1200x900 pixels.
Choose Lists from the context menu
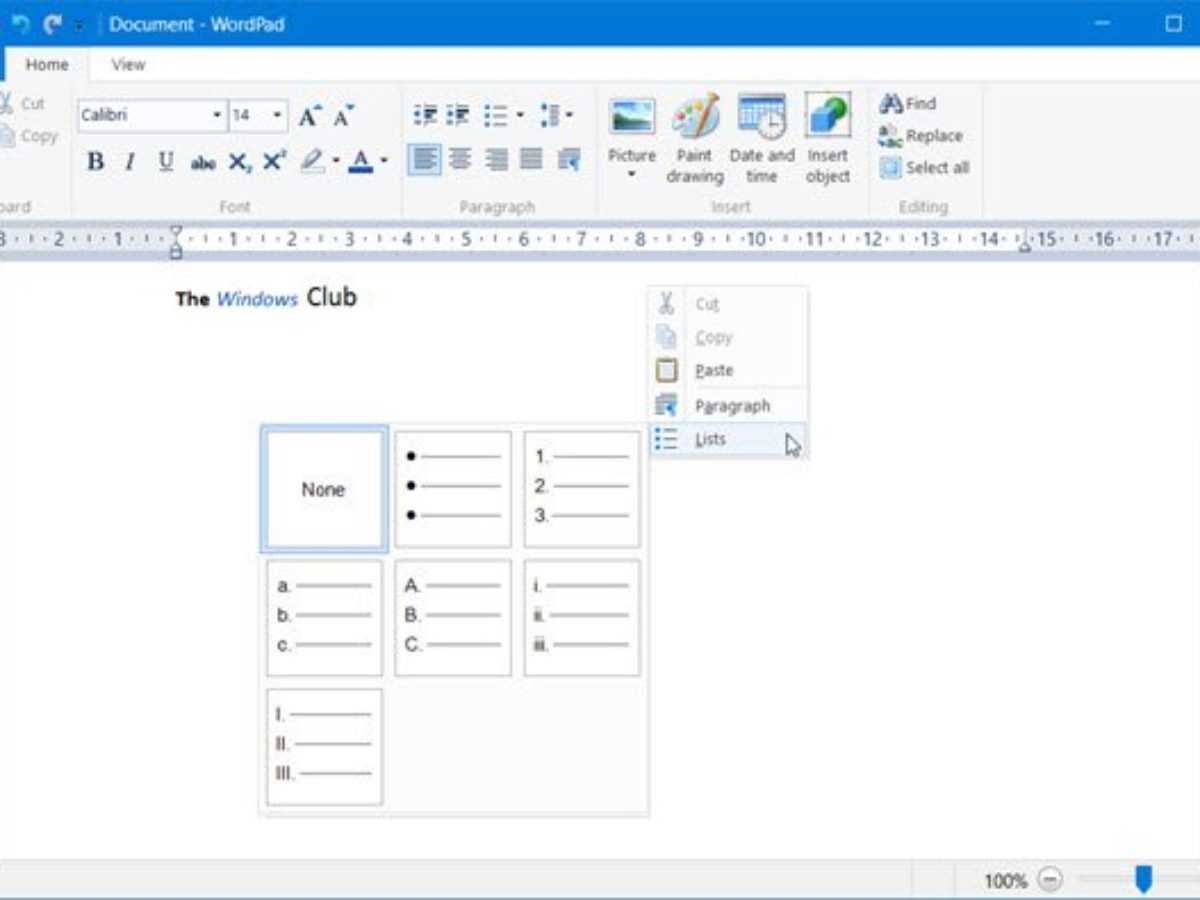click(727, 439)
